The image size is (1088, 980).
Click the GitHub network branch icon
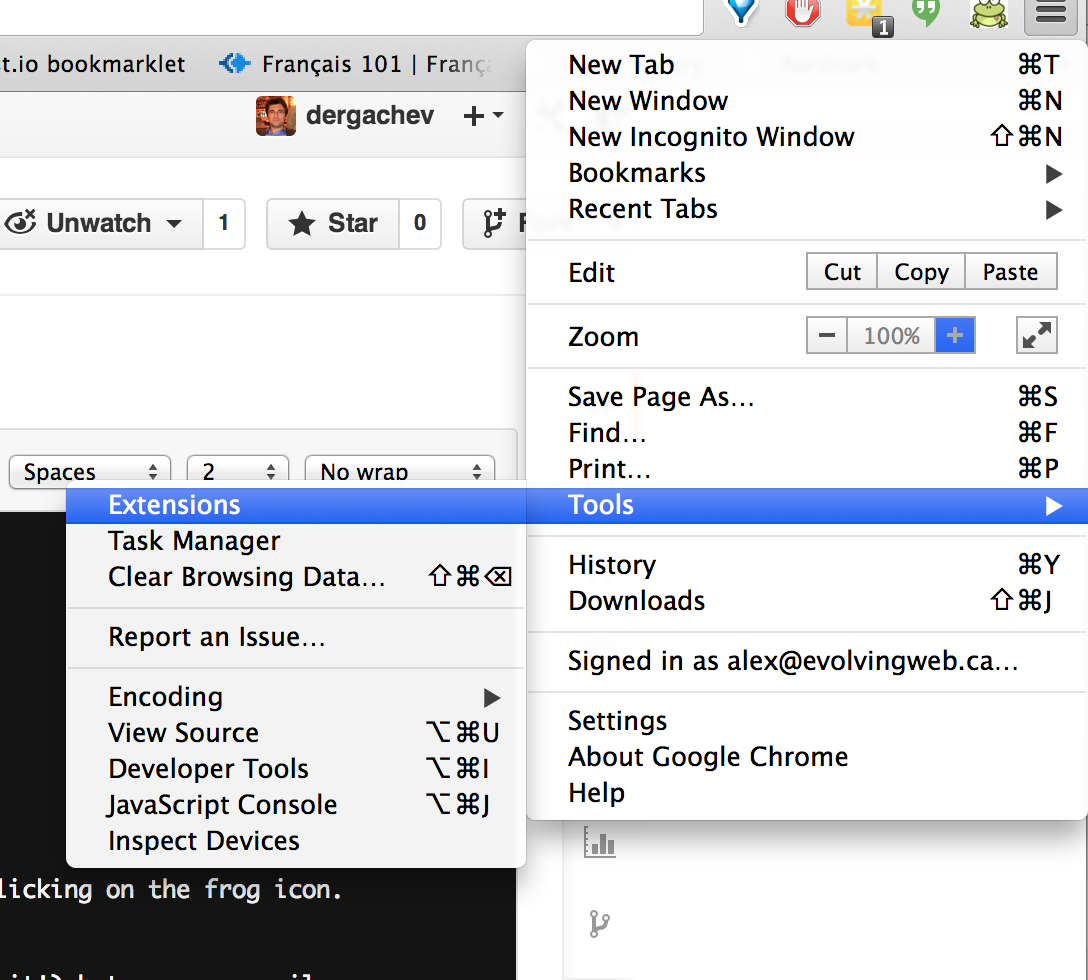599,924
